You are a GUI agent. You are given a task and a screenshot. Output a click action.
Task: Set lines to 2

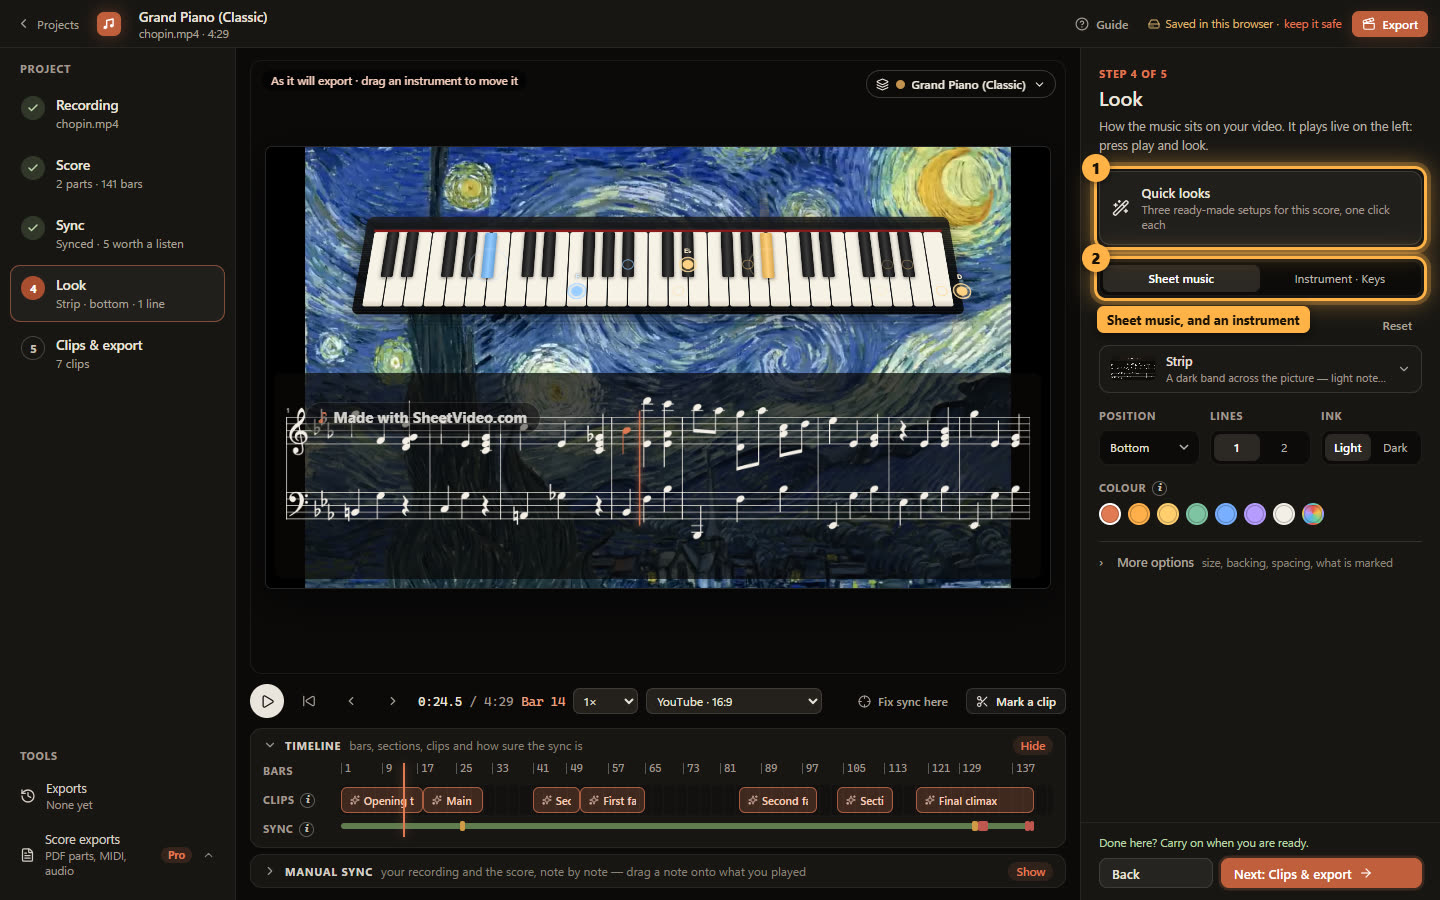[x=1284, y=448]
